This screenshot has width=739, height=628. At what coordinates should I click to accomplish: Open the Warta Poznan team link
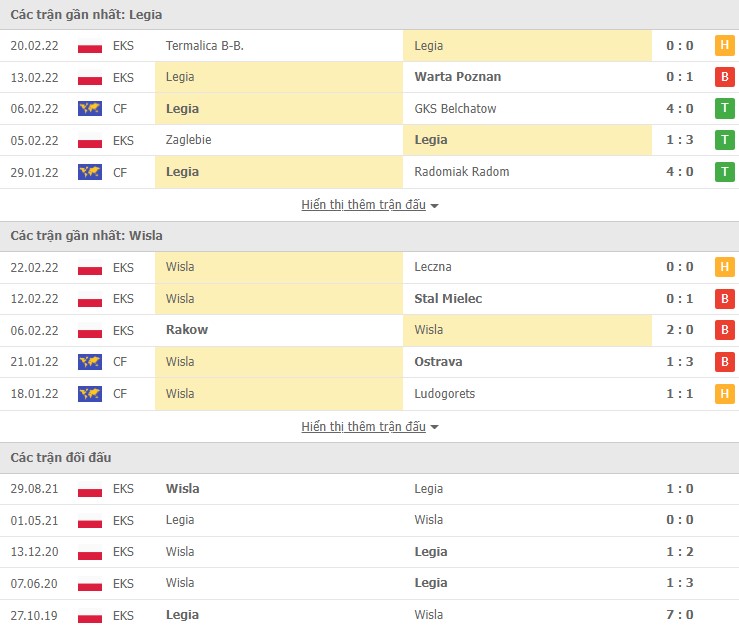click(x=458, y=77)
